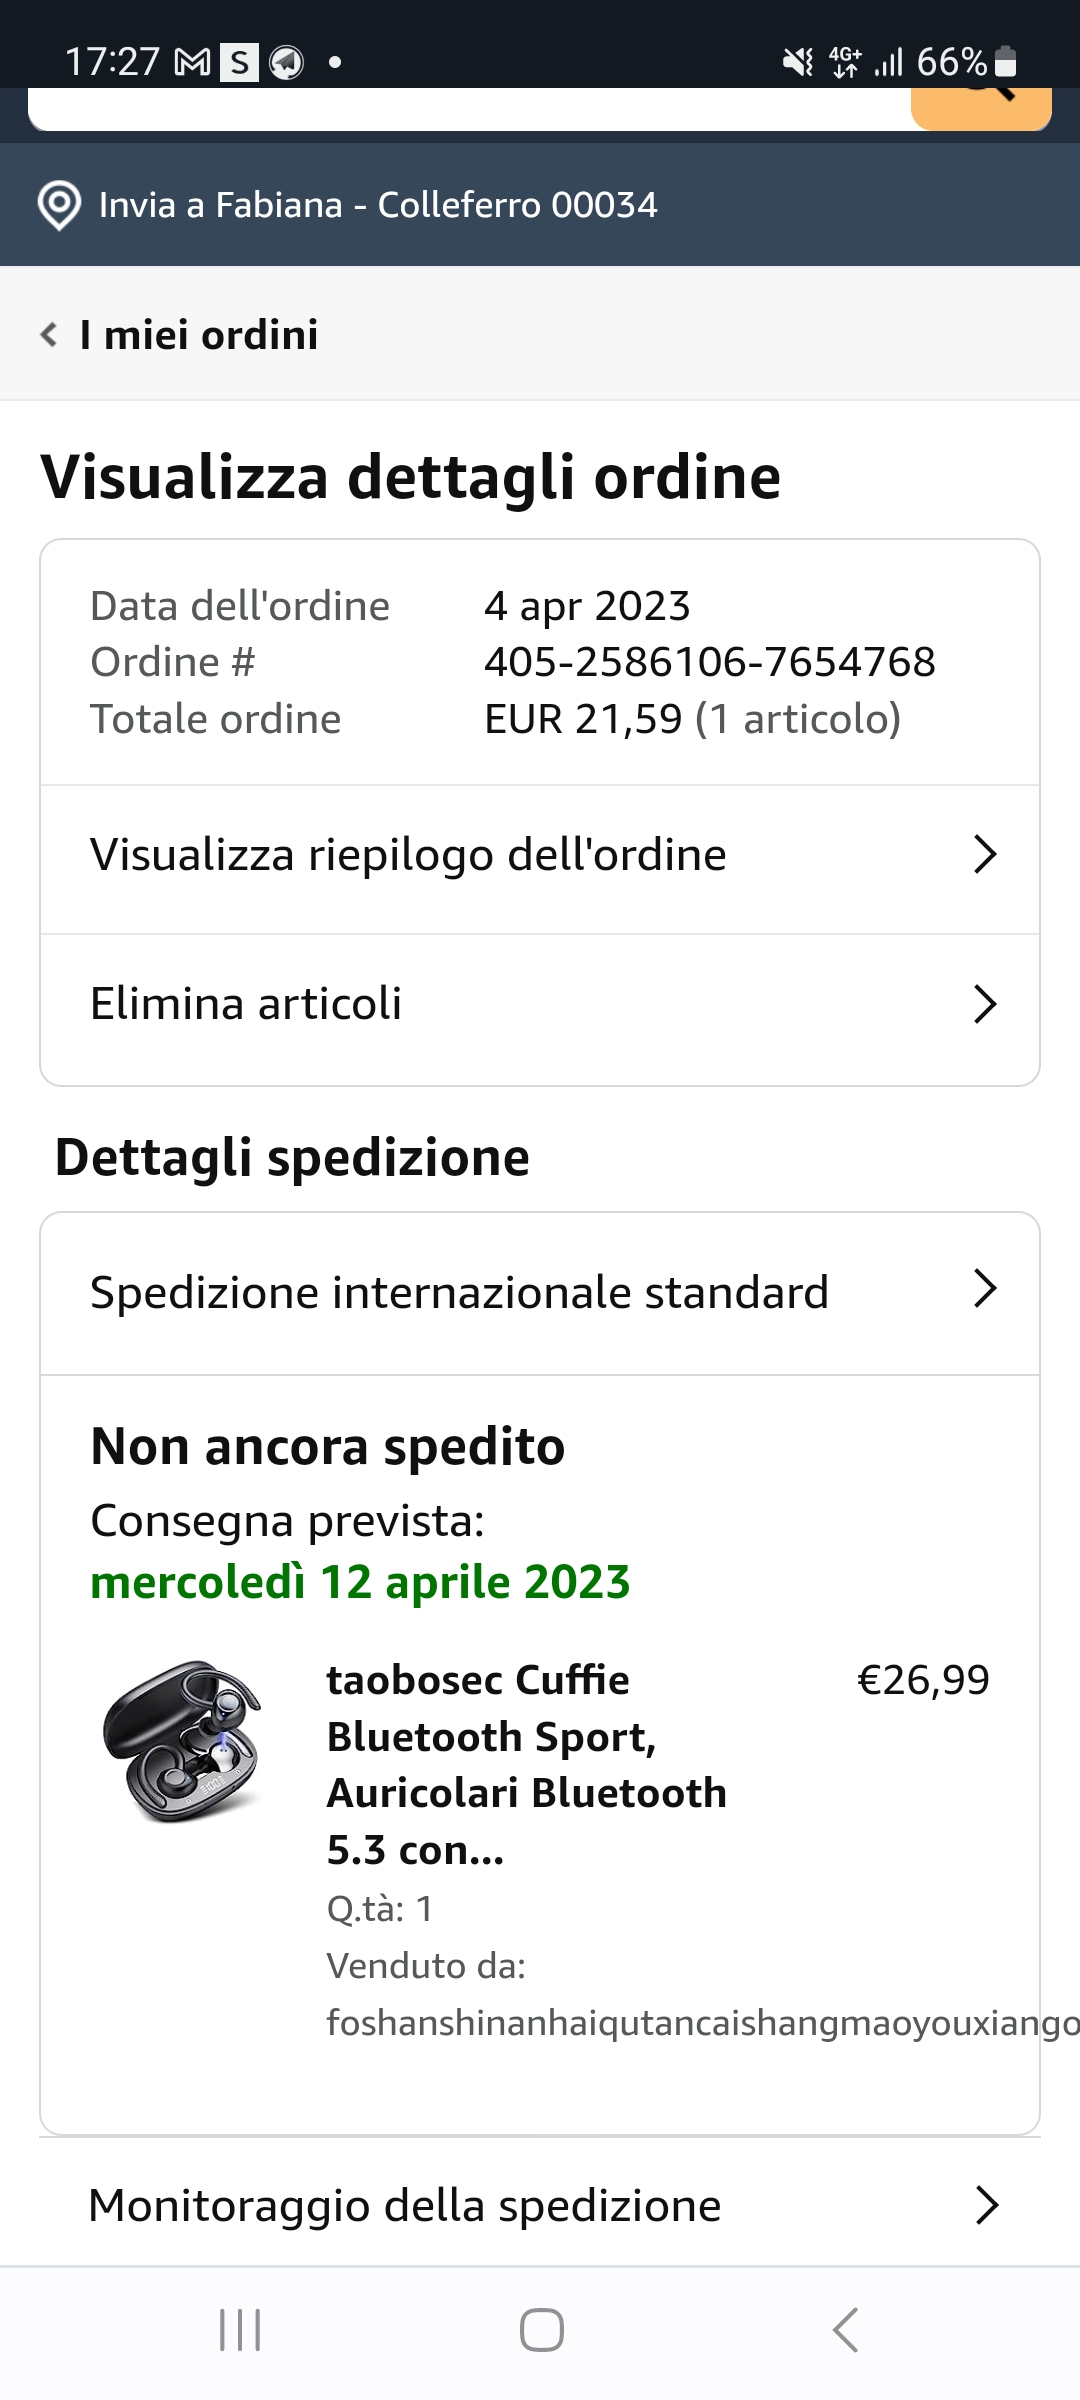The width and height of the screenshot is (1080, 2400).
Task: Change delivery address Invia a Fabiana
Action: pyautogui.click(x=378, y=206)
